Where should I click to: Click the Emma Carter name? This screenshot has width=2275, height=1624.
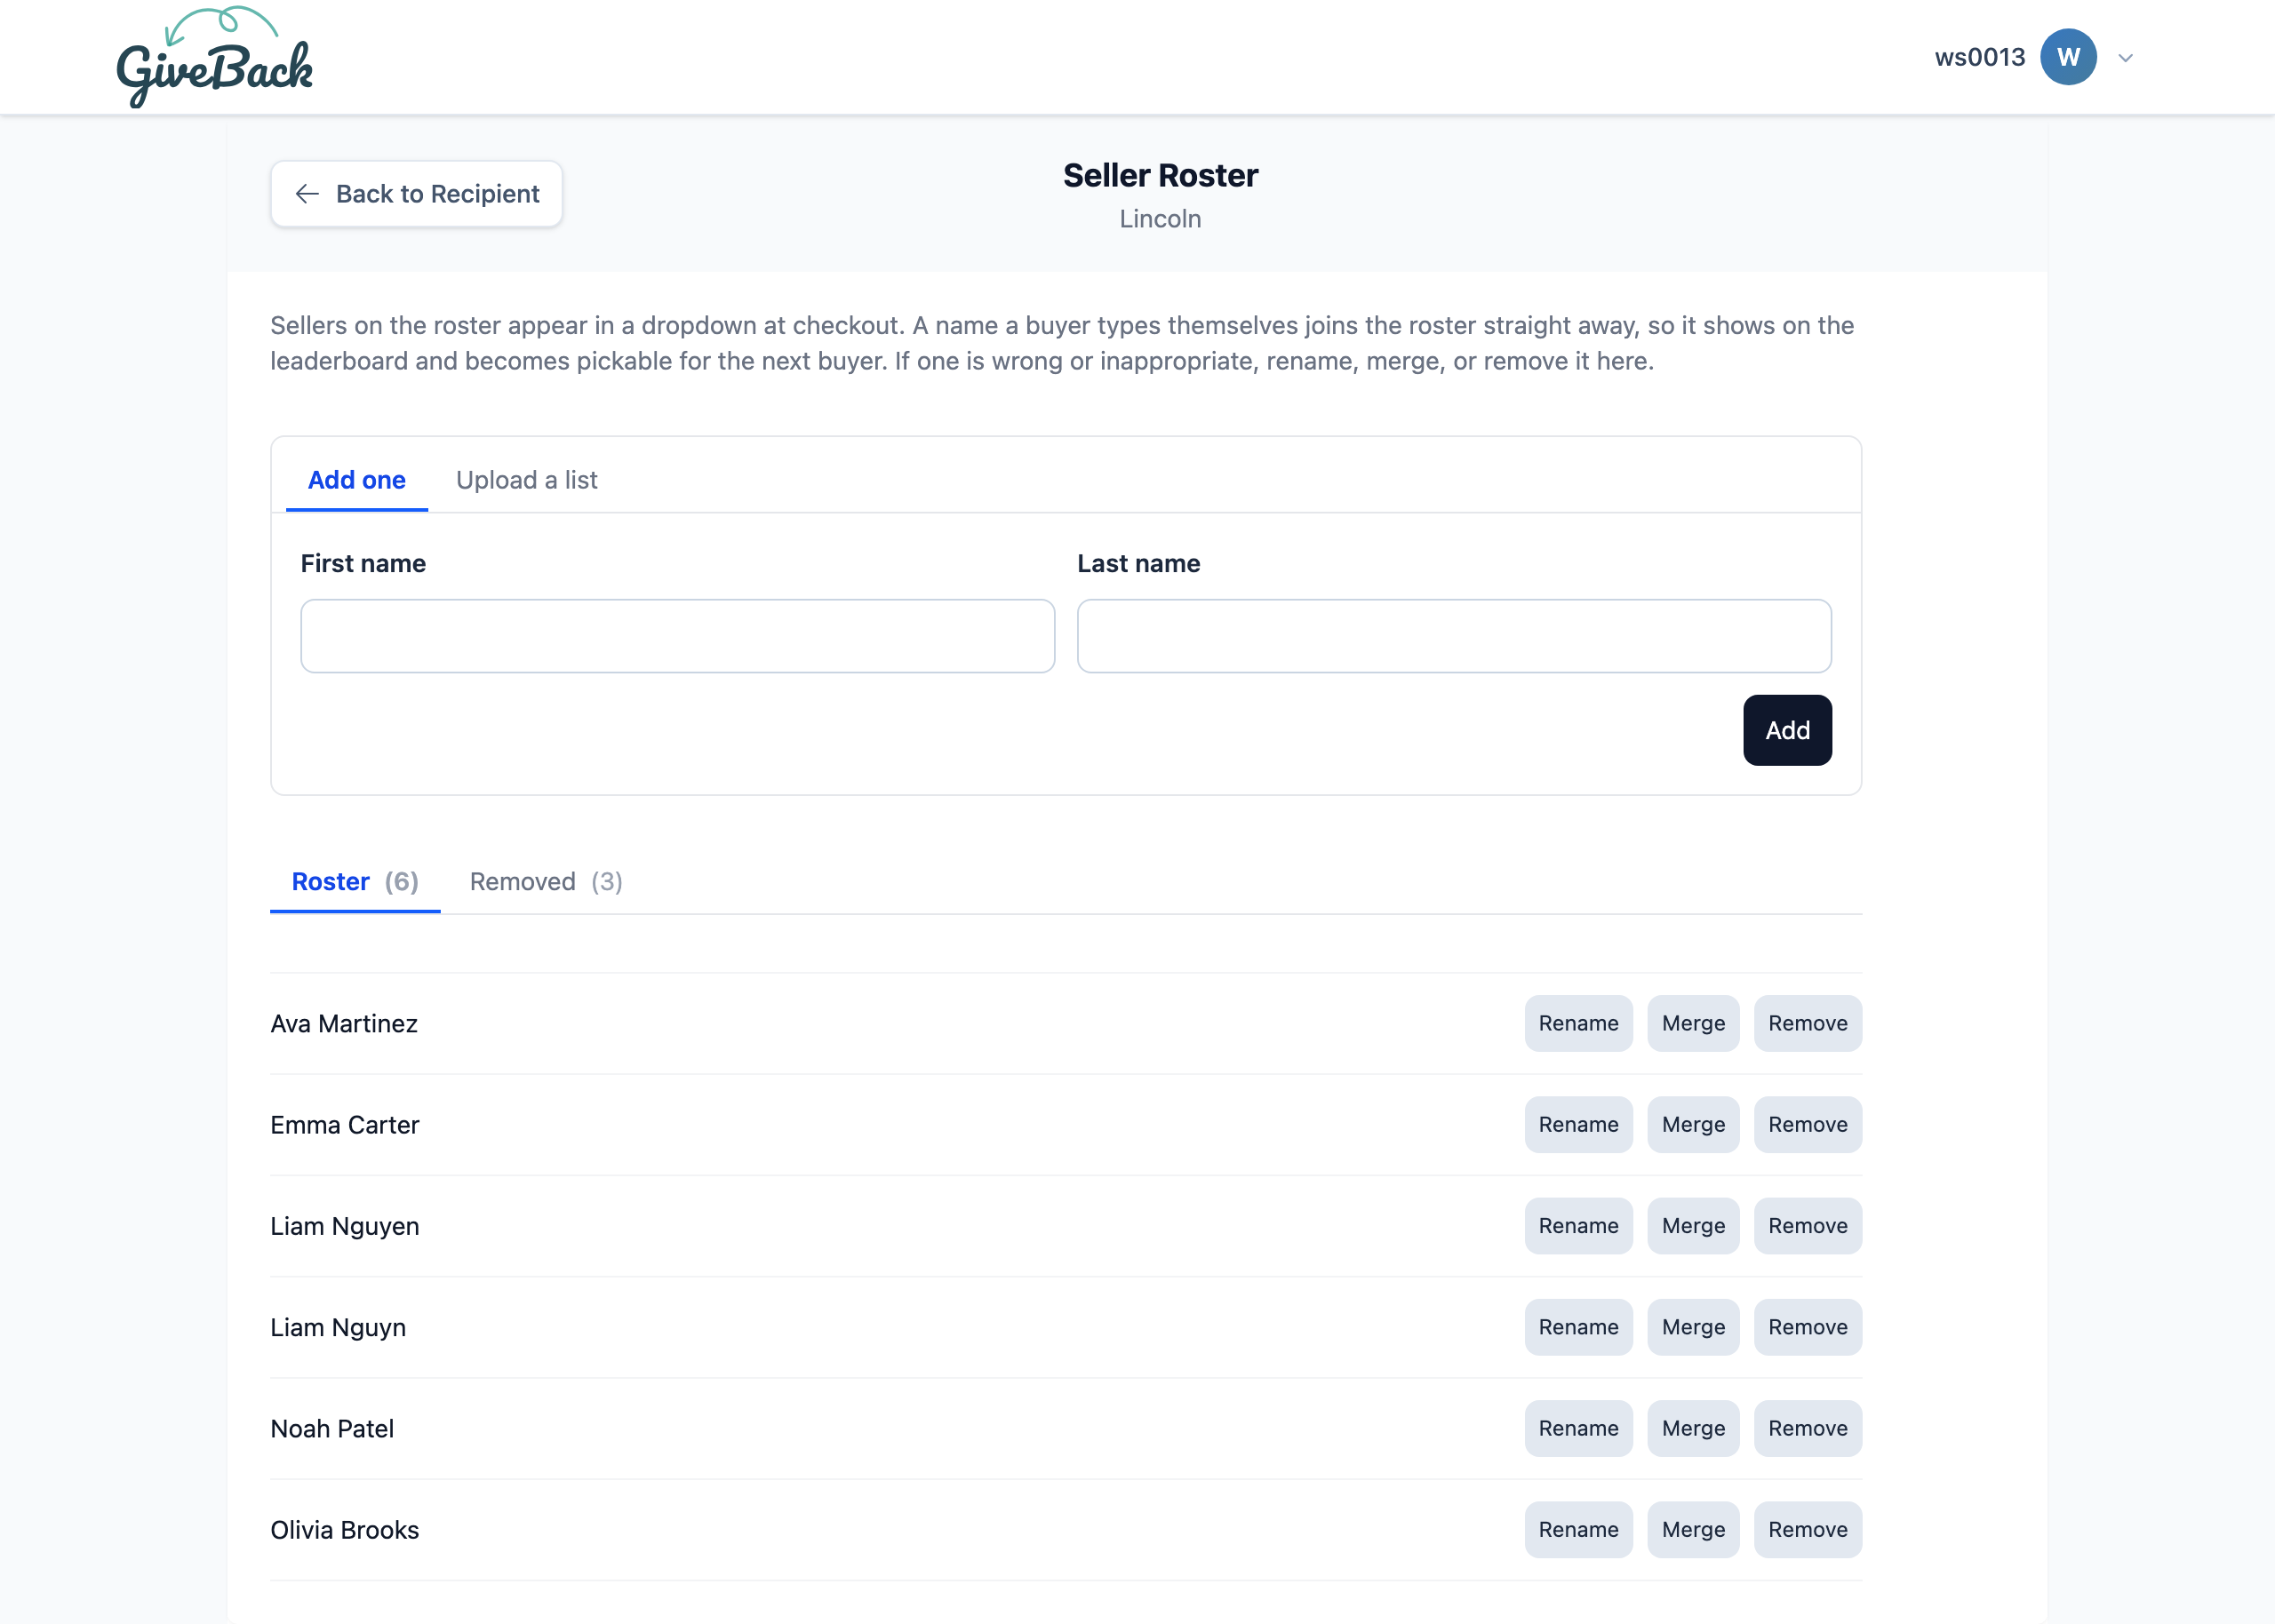pos(345,1124)
